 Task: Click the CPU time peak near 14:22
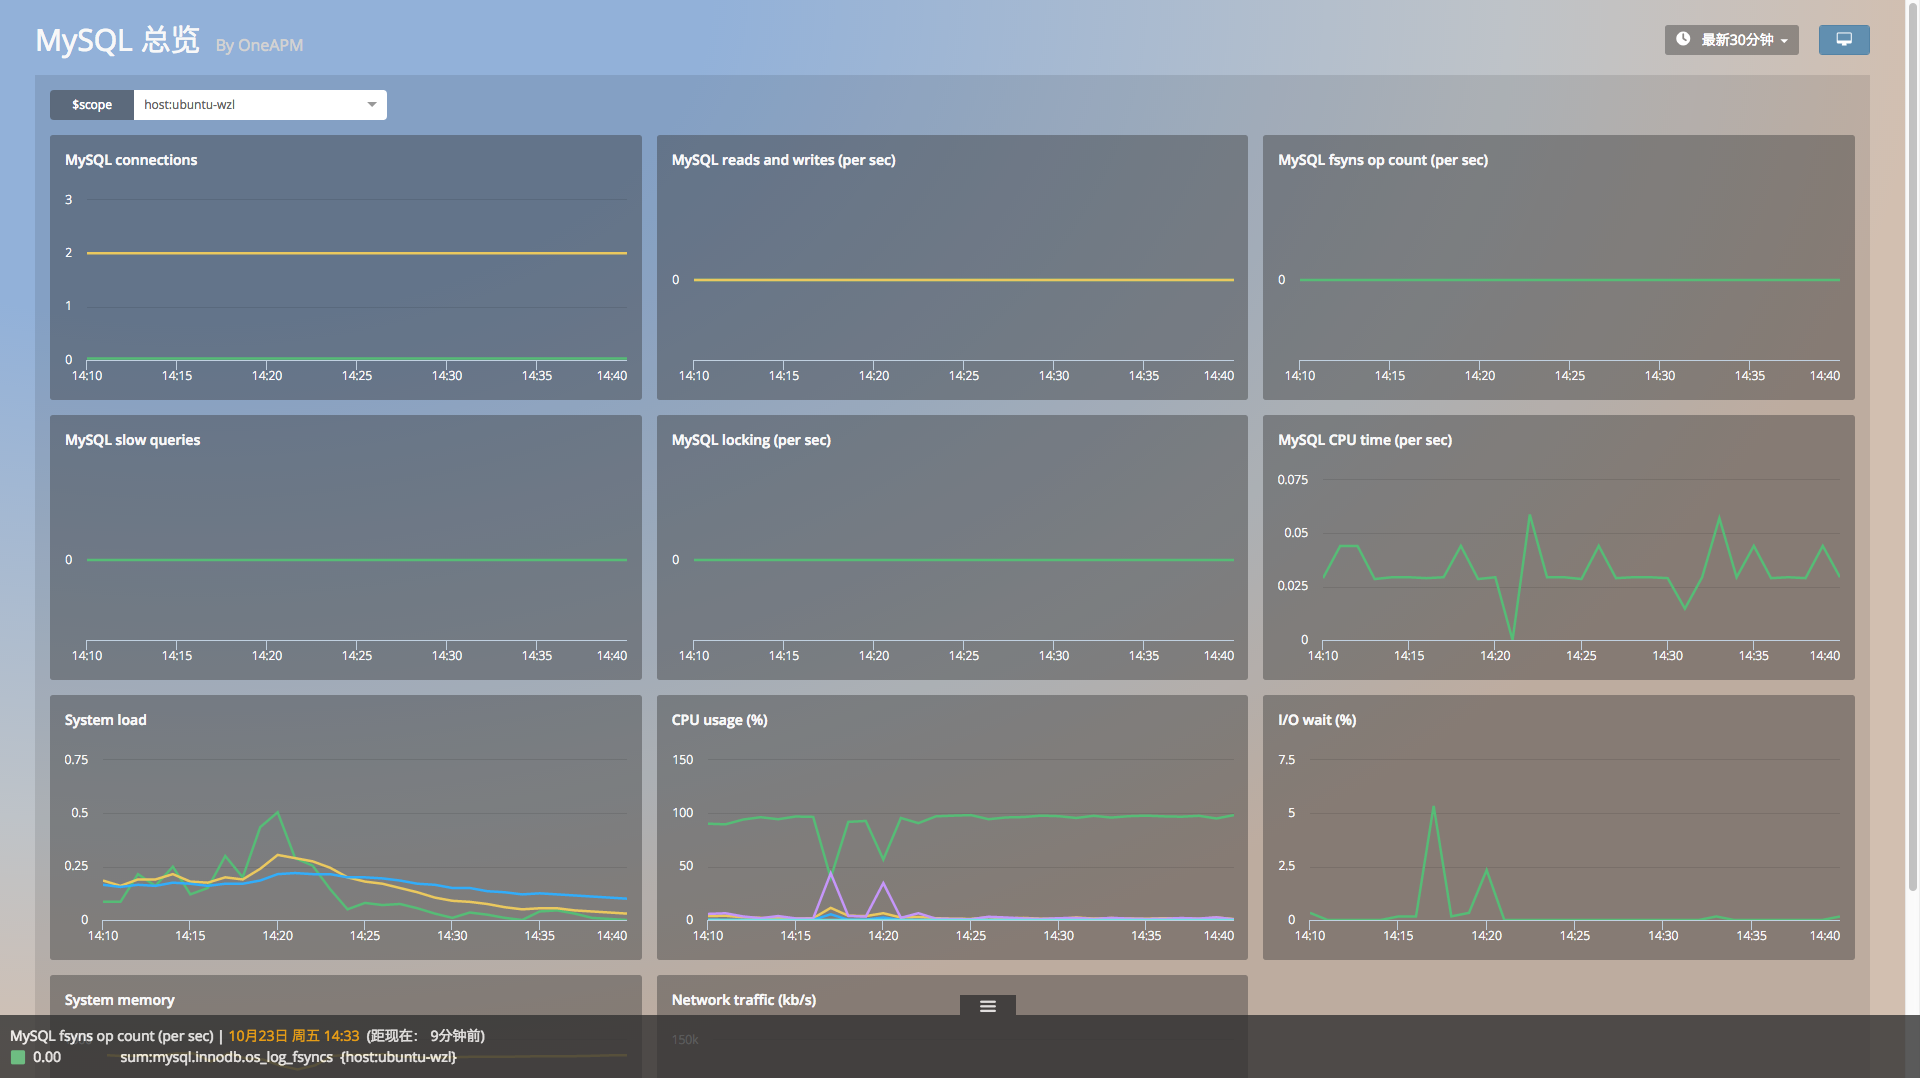coord(1529,517)
